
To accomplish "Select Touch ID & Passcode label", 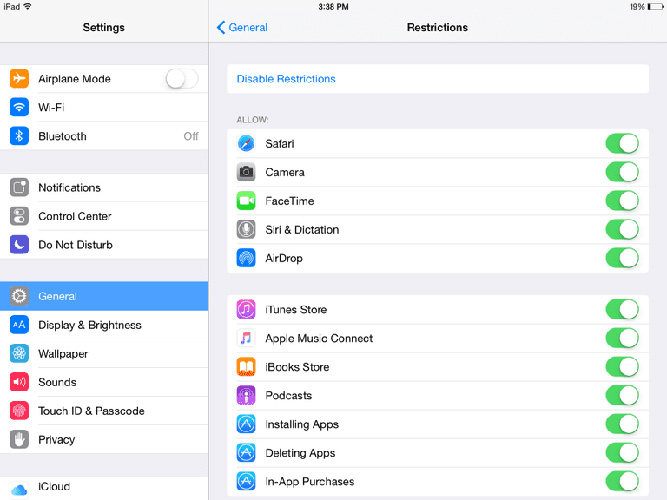I will click(x=91, y=411).
